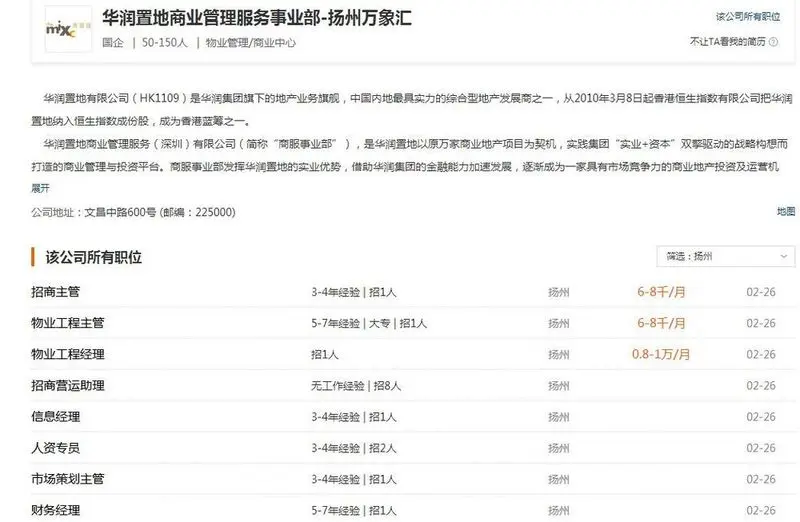Screen dimensions: 800x522
Task: Click the 50-150人 company size text
Action: coord(164,43)
